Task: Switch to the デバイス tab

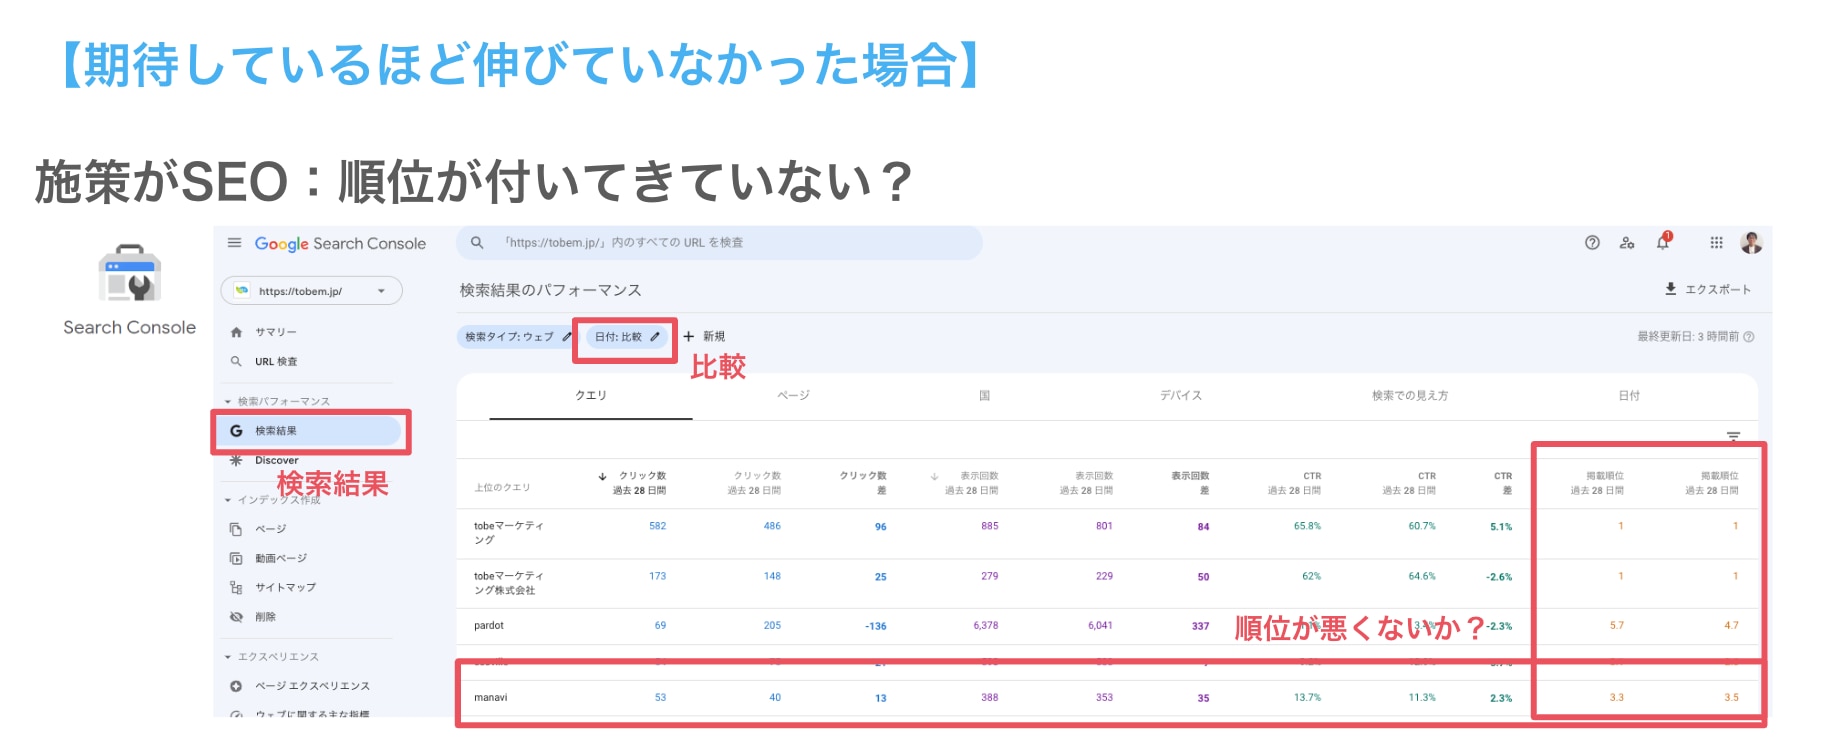Action: click(x=1181, y=396)
